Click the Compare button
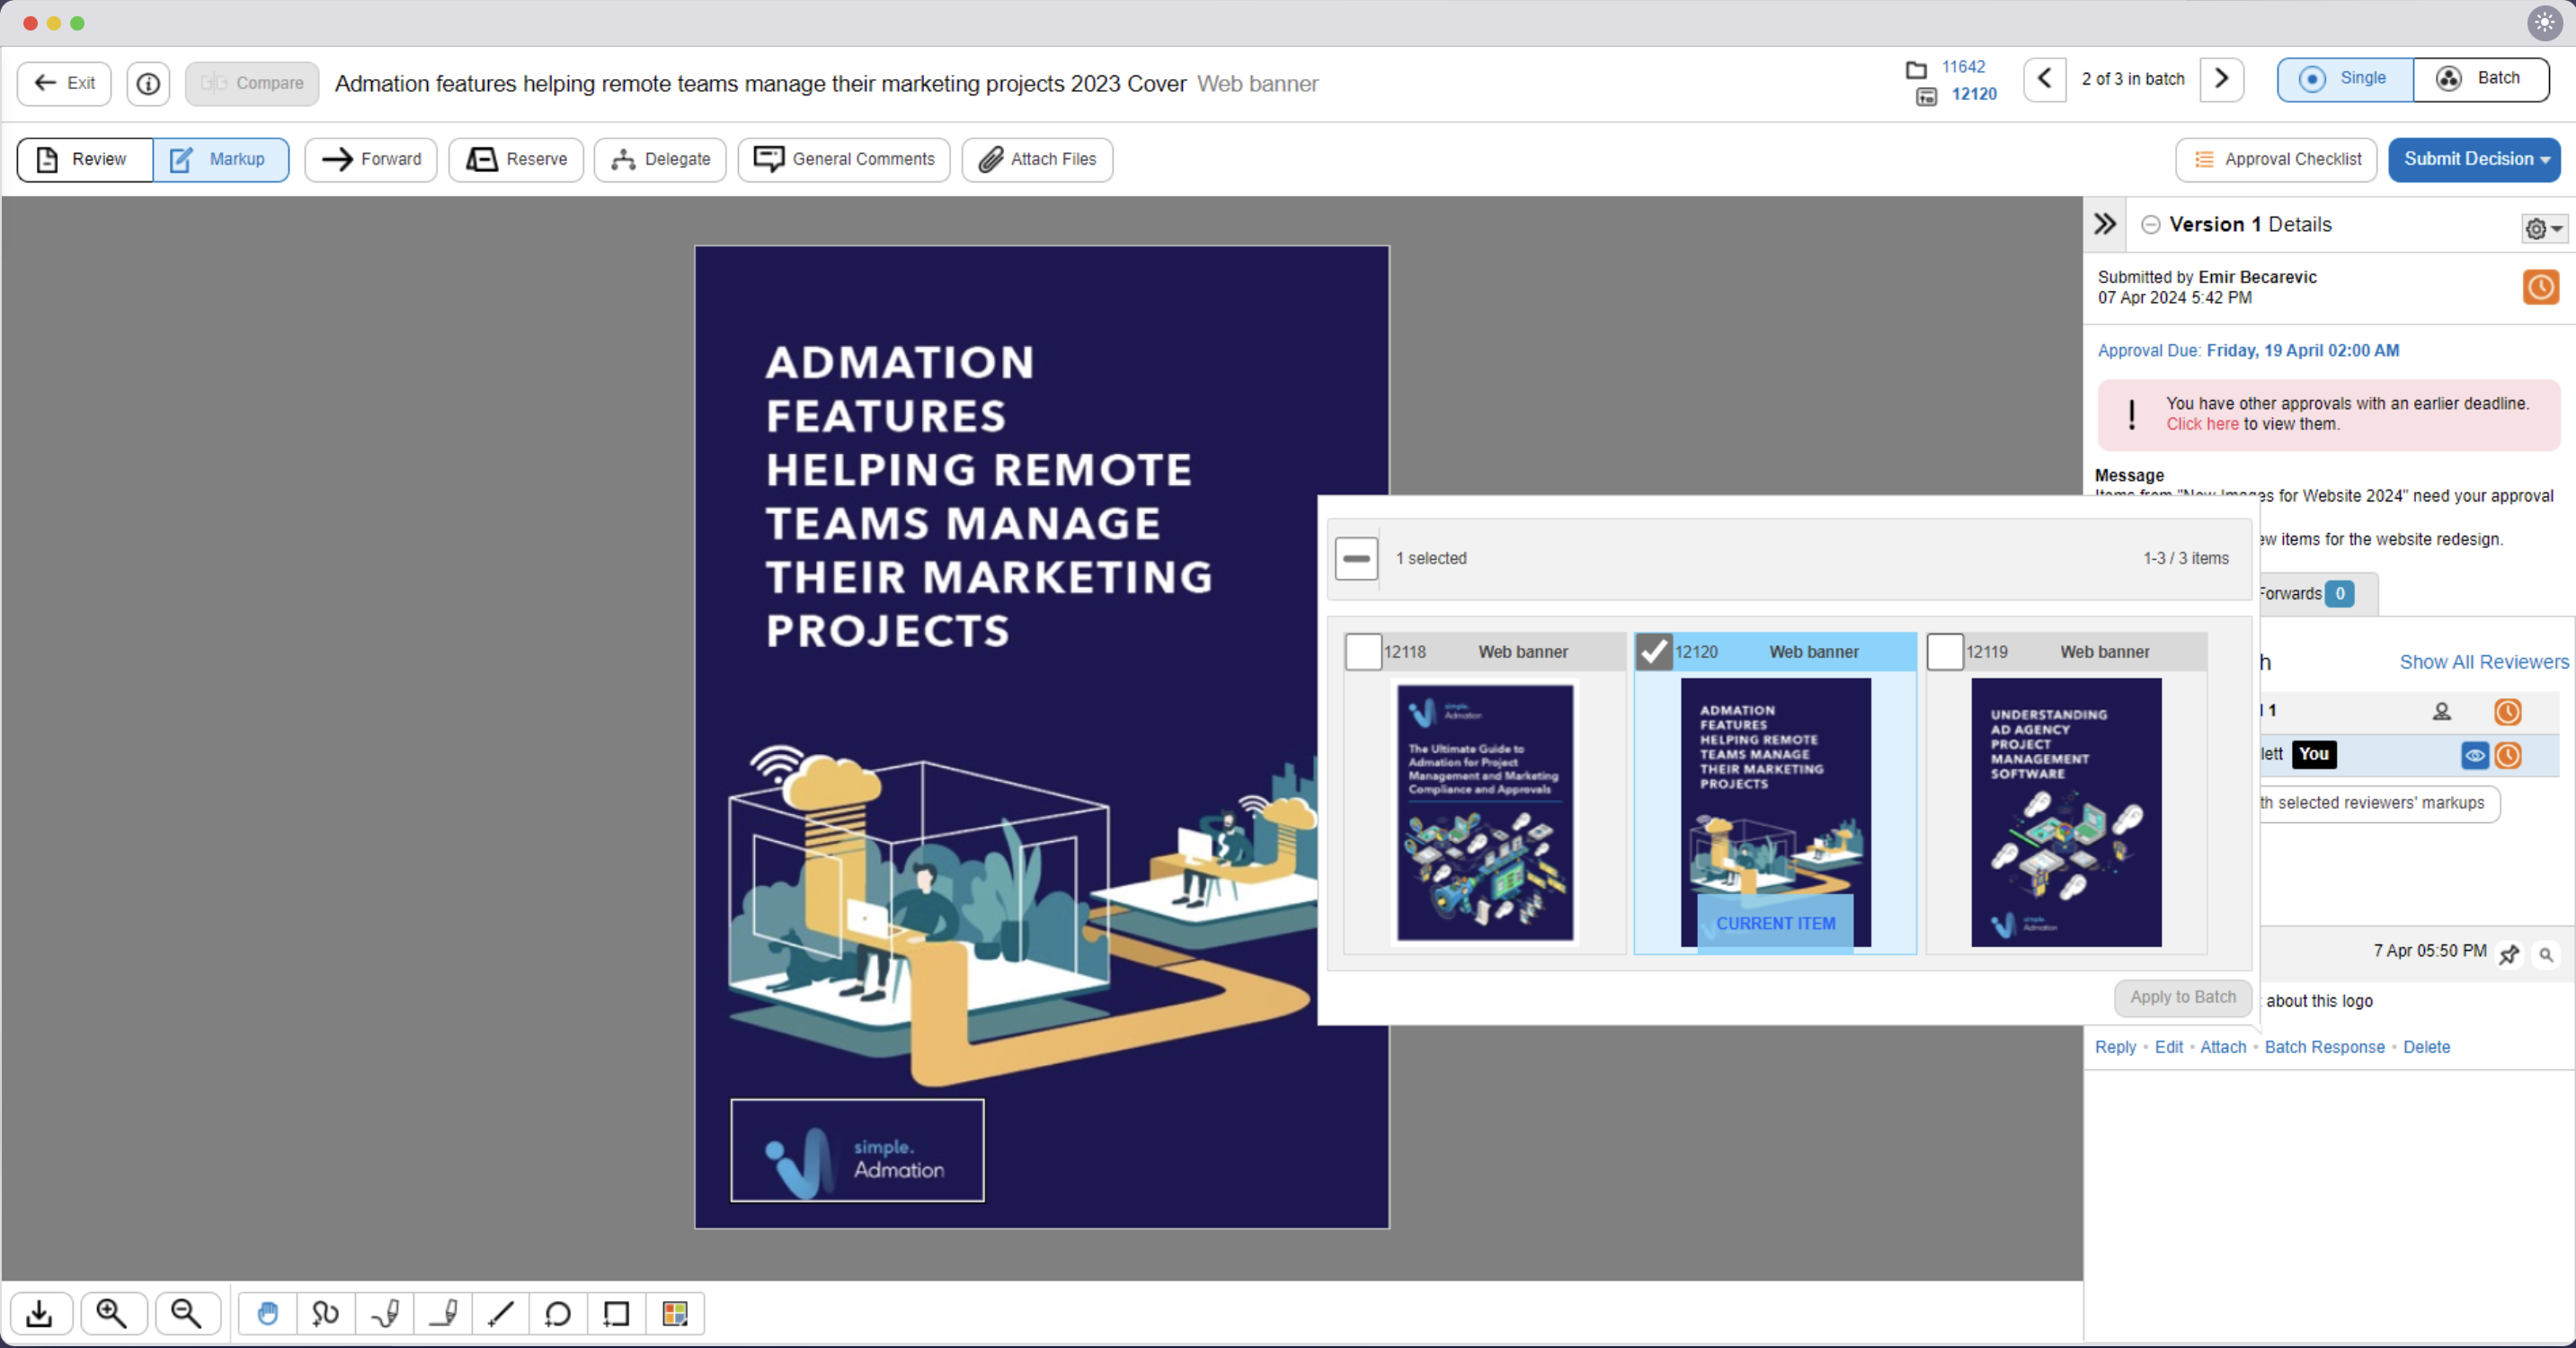 (x=252, y=83)
